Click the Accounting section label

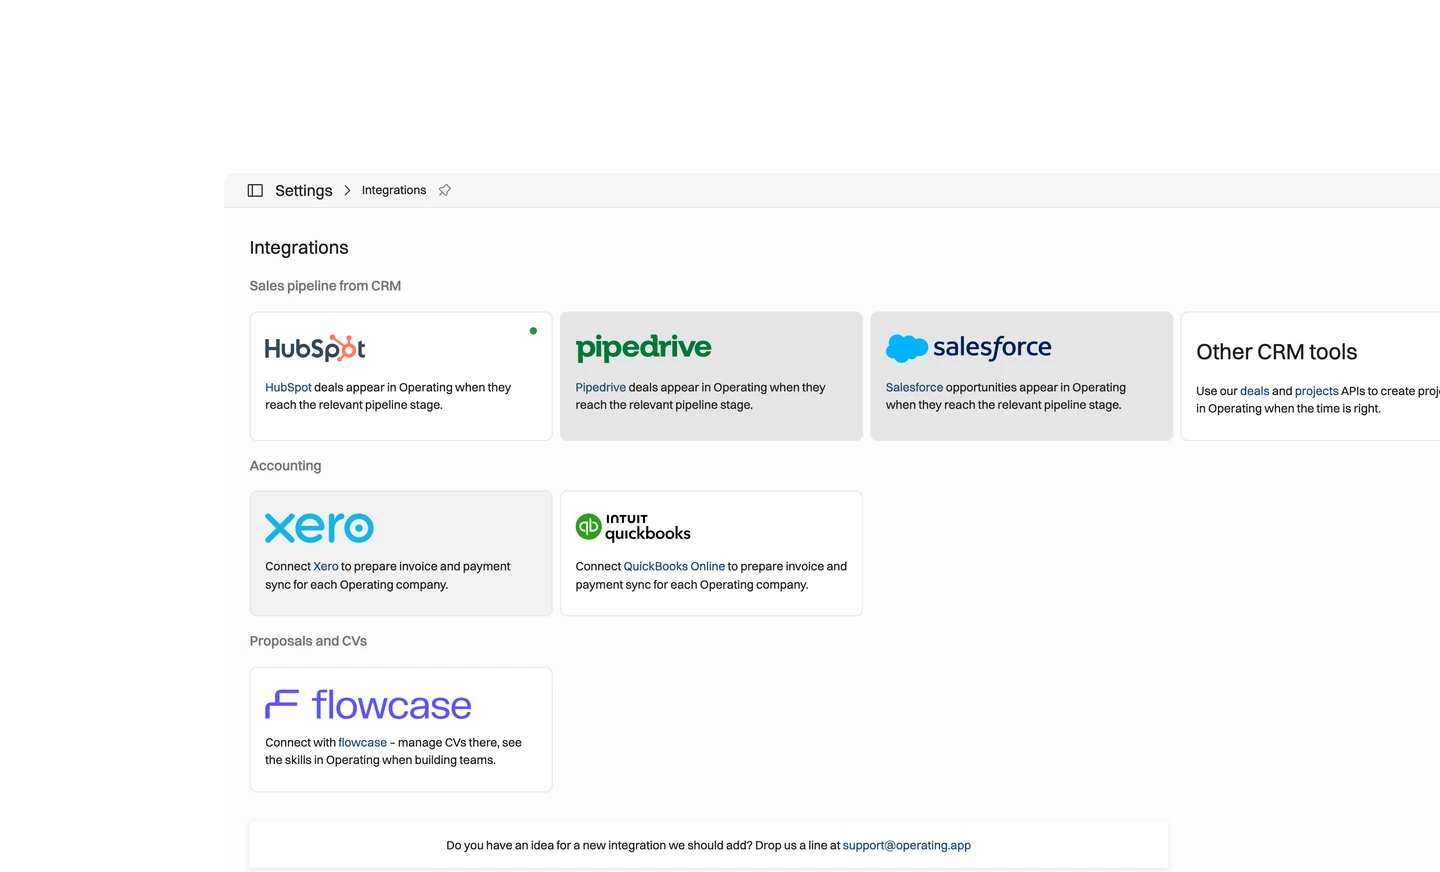pyautogui.click(x=285, y=466)
